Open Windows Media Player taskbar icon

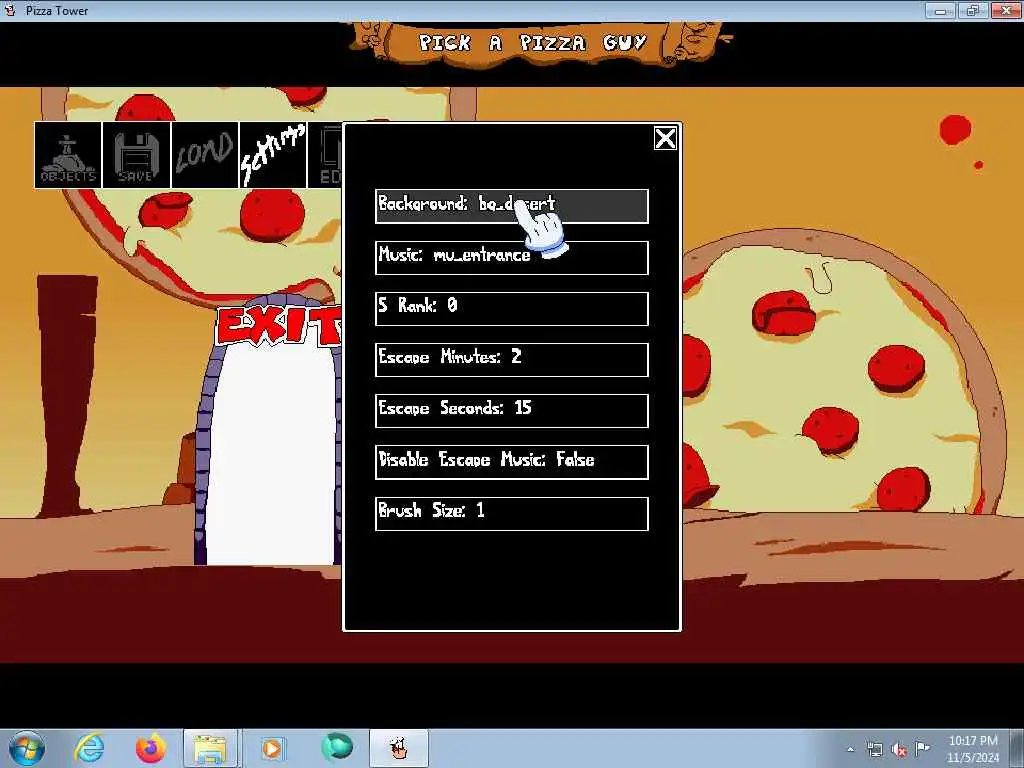coord(272,748)
